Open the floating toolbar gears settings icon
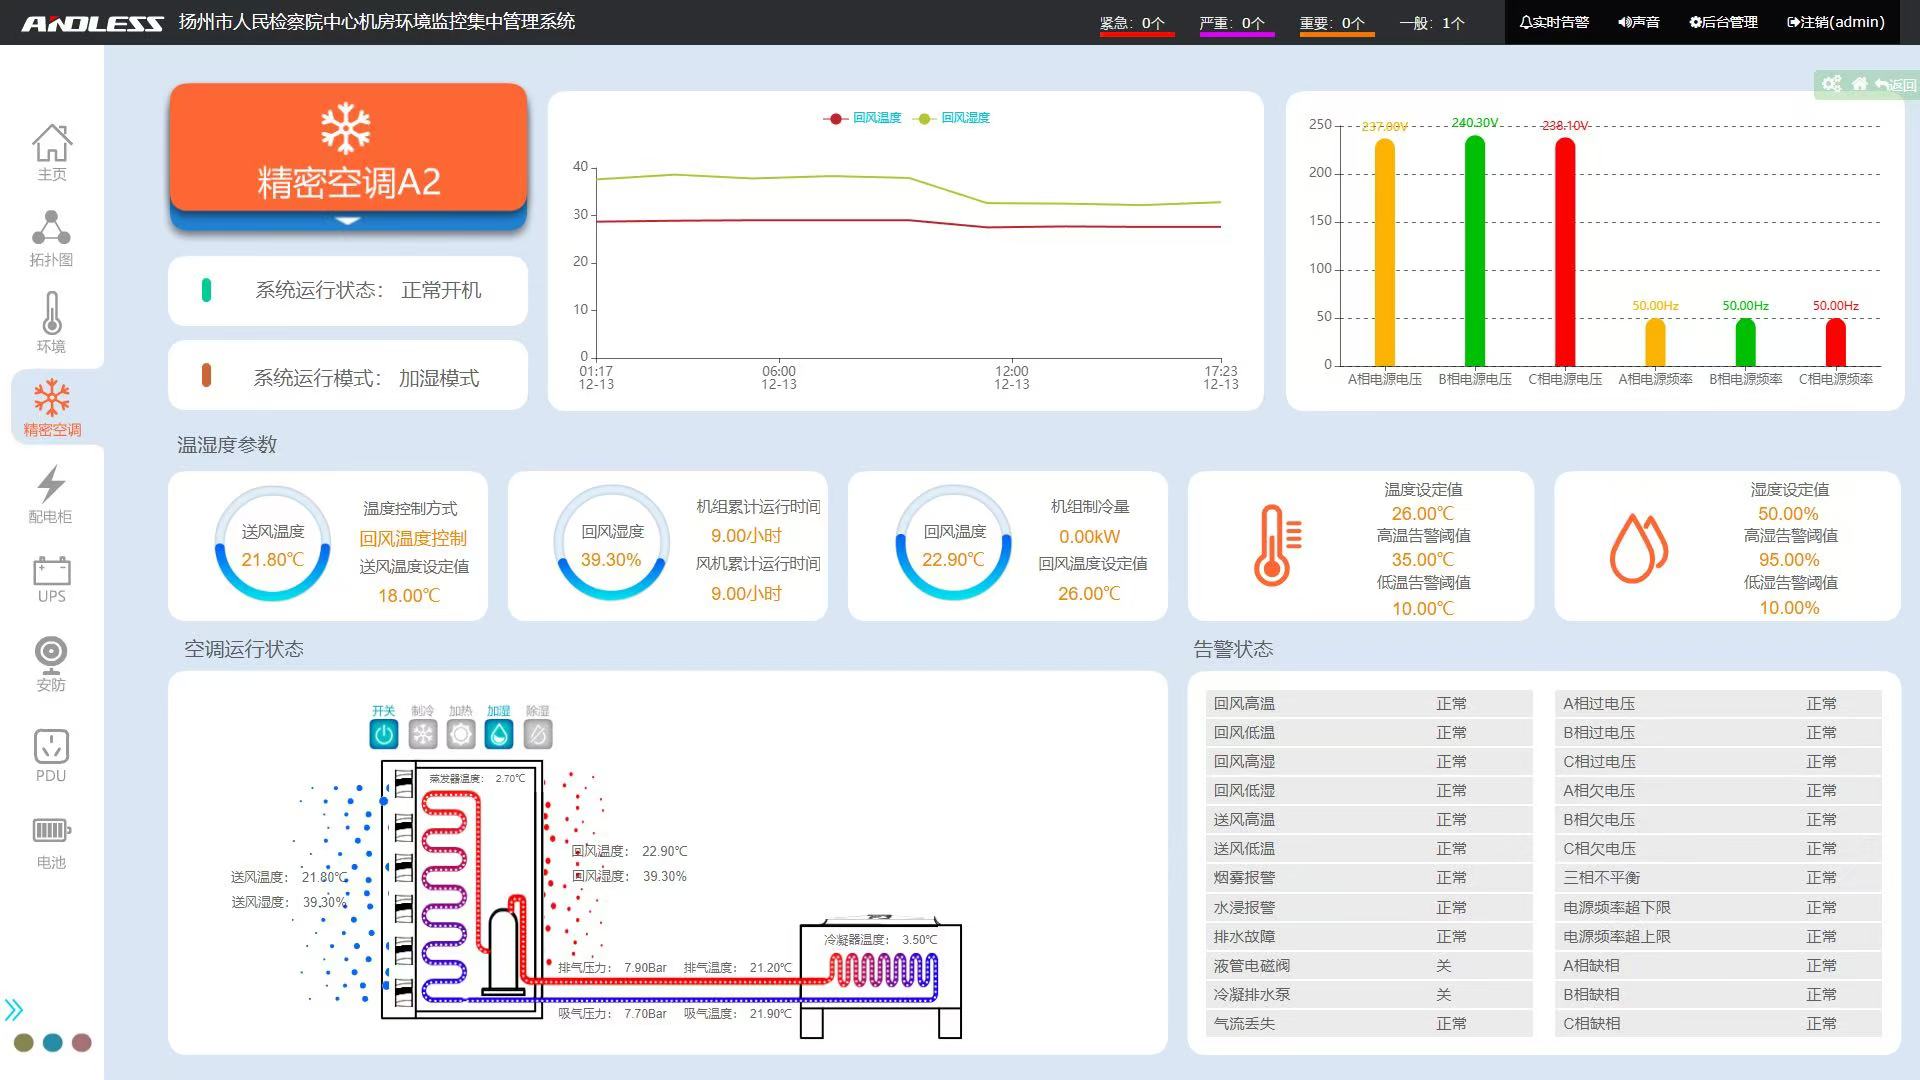The width and height of the screenshot is (1920, 1080). (1831, 84)
